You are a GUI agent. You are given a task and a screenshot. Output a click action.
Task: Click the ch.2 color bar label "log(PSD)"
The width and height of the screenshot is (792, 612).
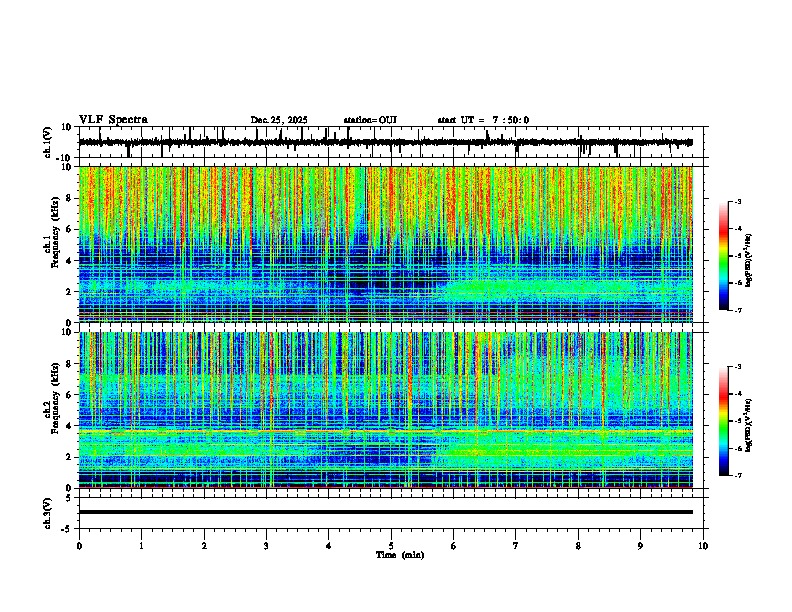coord(749,425)
